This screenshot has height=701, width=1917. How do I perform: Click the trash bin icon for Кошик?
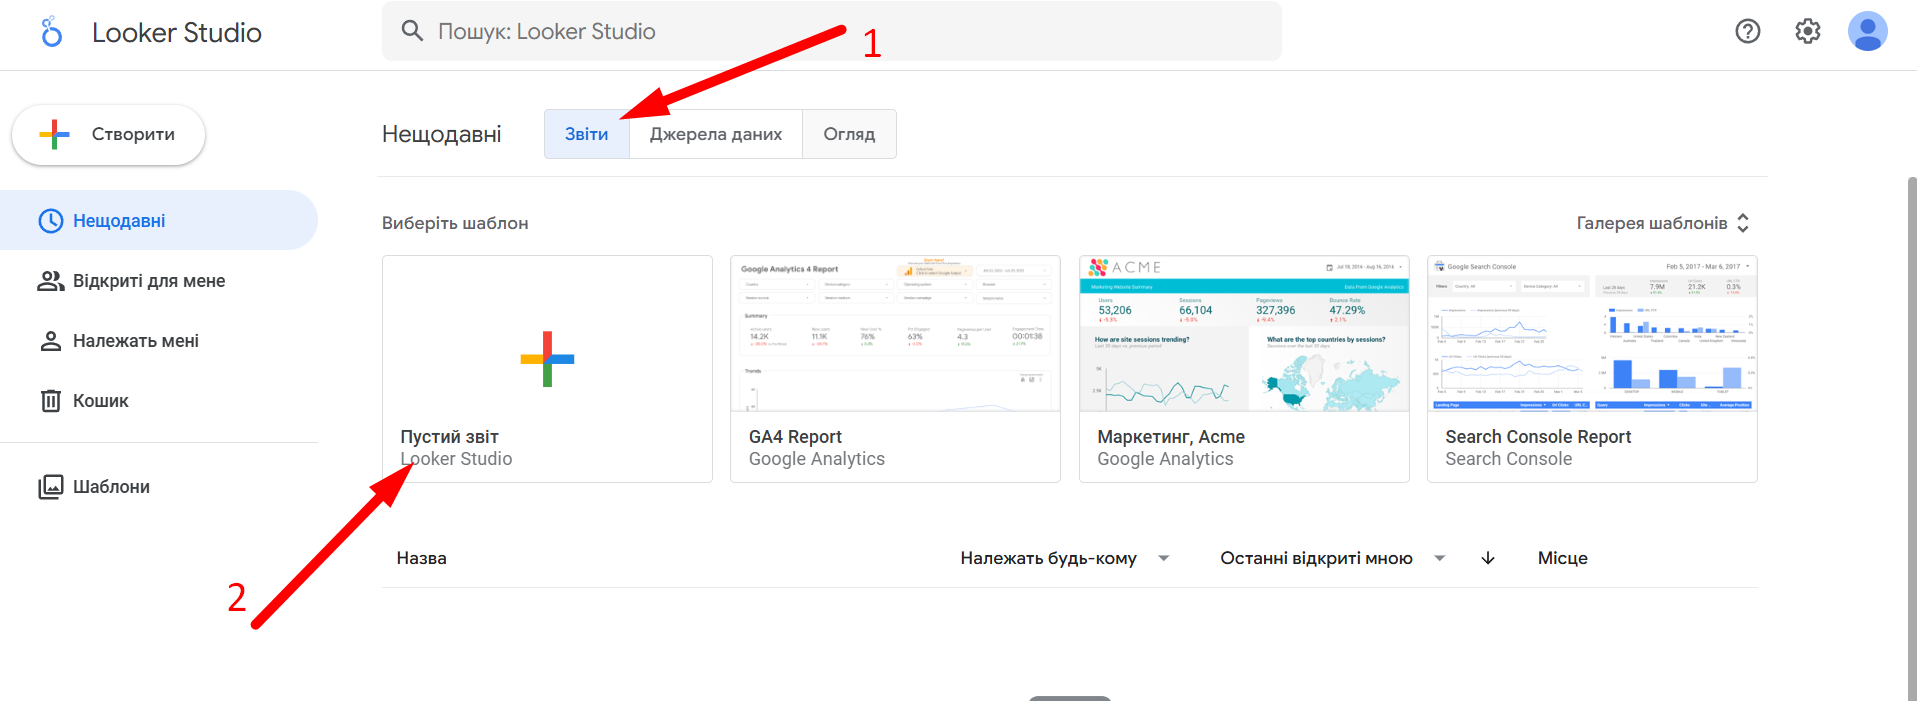pos(50,401)
